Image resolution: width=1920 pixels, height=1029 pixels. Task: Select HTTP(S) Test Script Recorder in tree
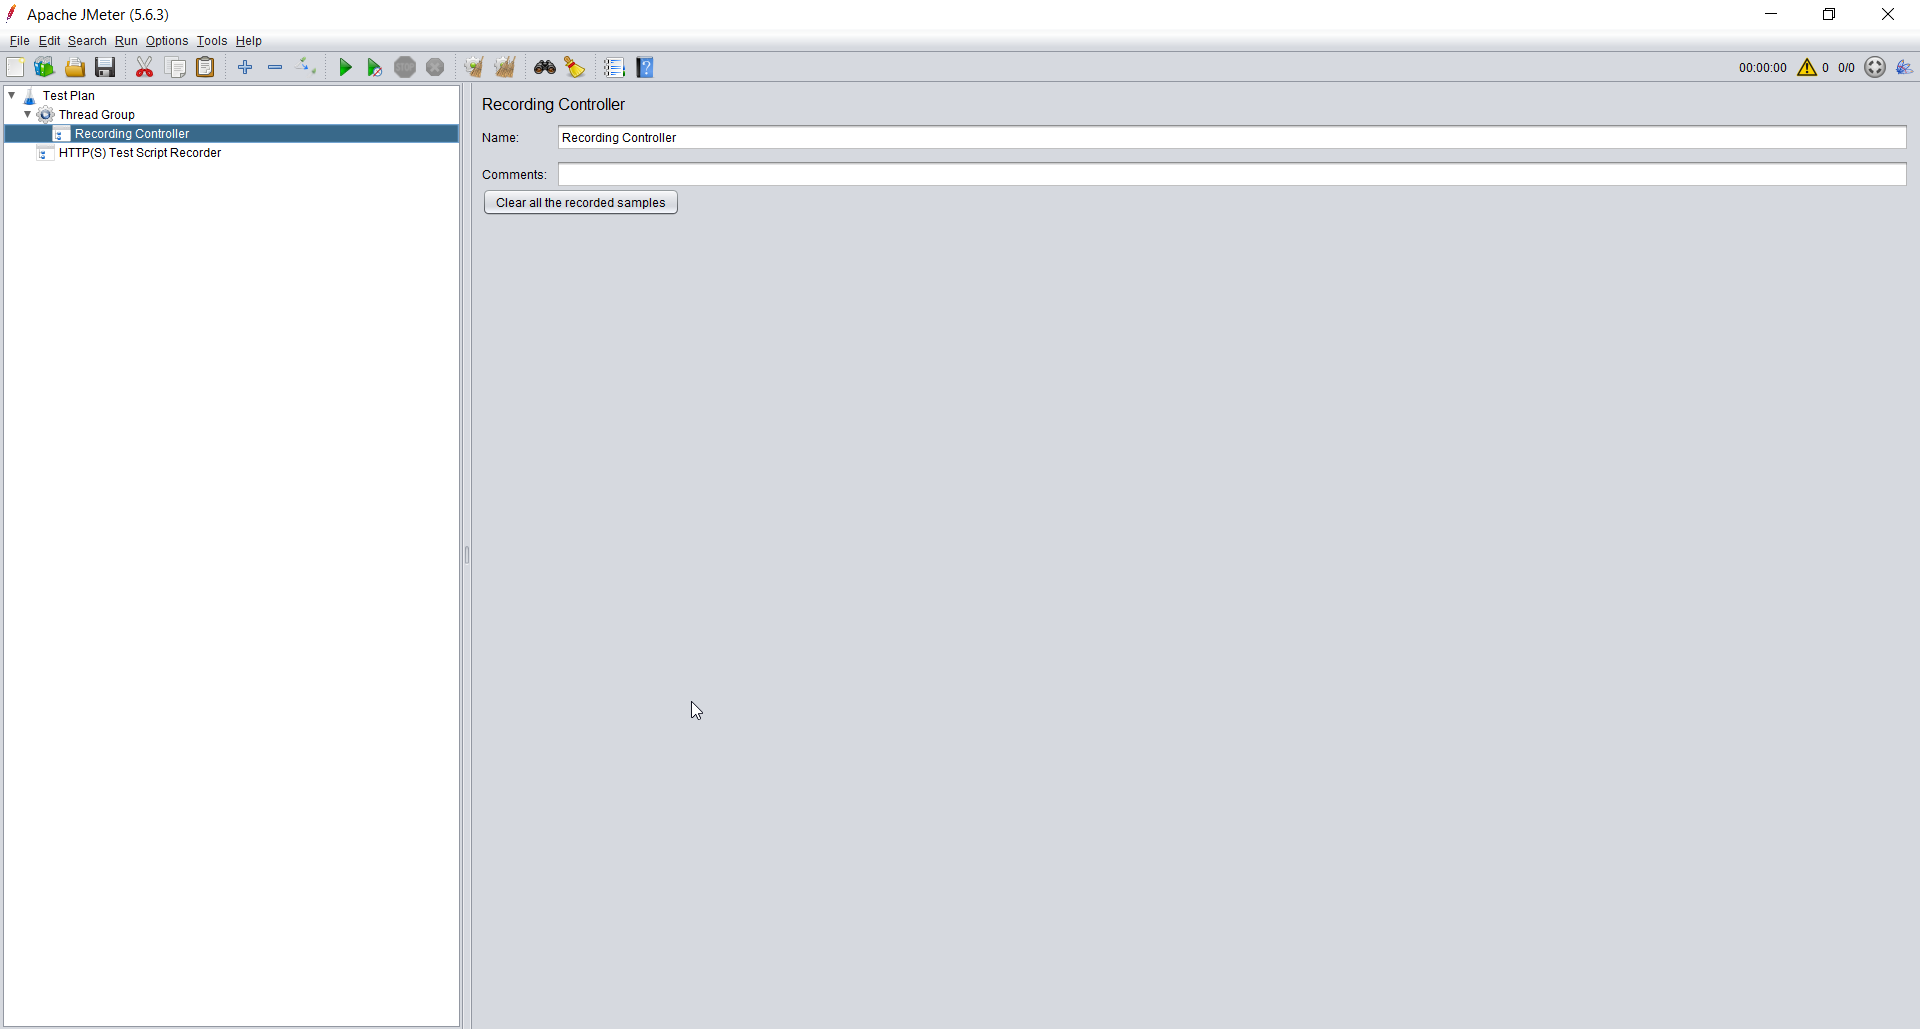(x=139, y=153)
